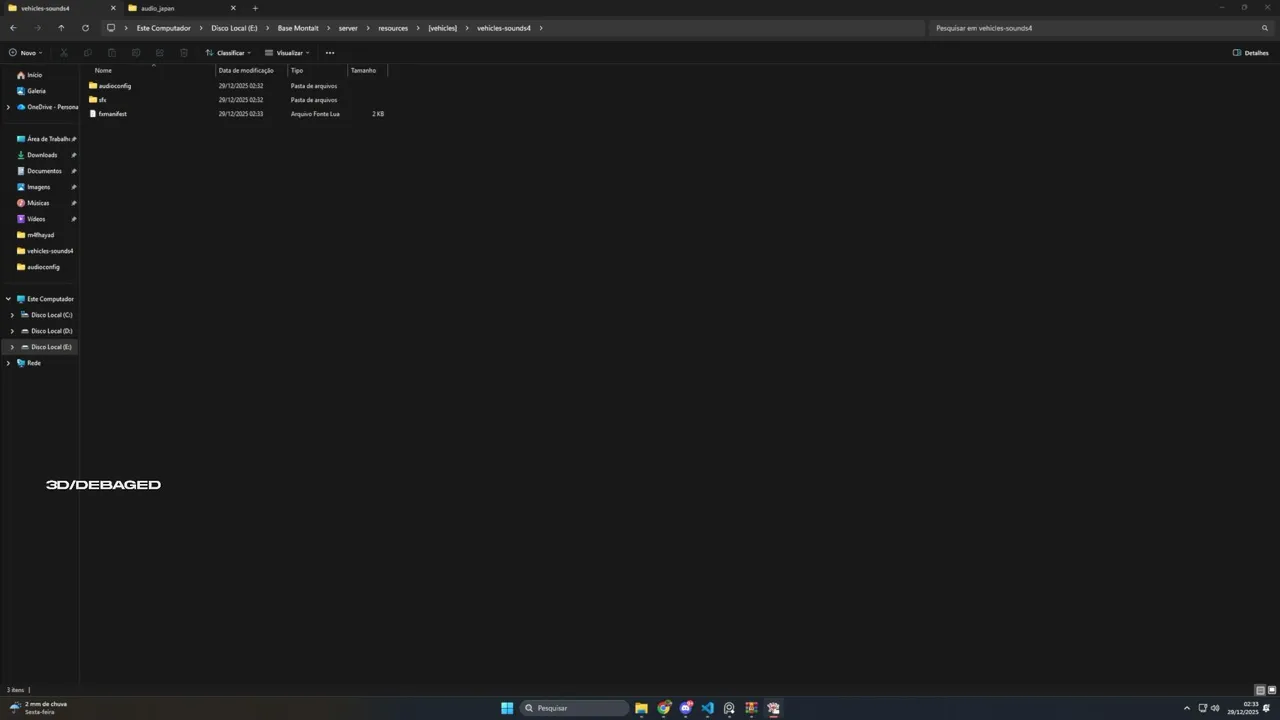Go to server folder in breadcrumb
The height and width of the screenshot is (720, 1280).
pyautogui.click(x=348, y=28)
